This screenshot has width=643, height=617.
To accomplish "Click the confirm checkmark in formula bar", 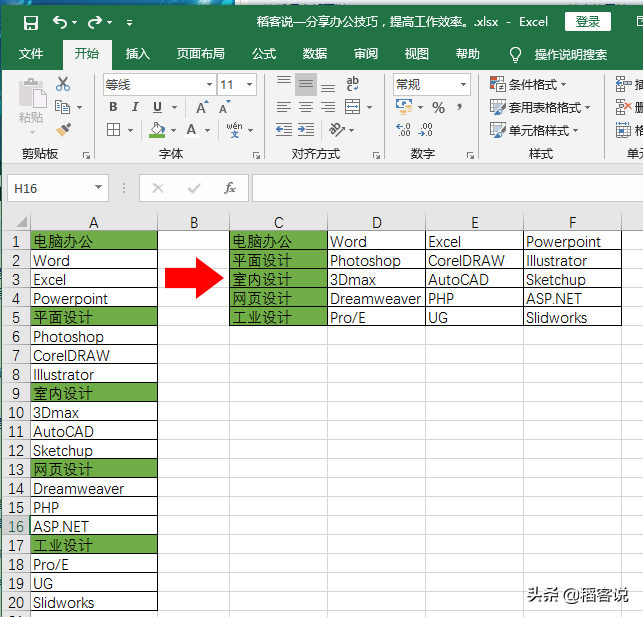I will point(194,188).
